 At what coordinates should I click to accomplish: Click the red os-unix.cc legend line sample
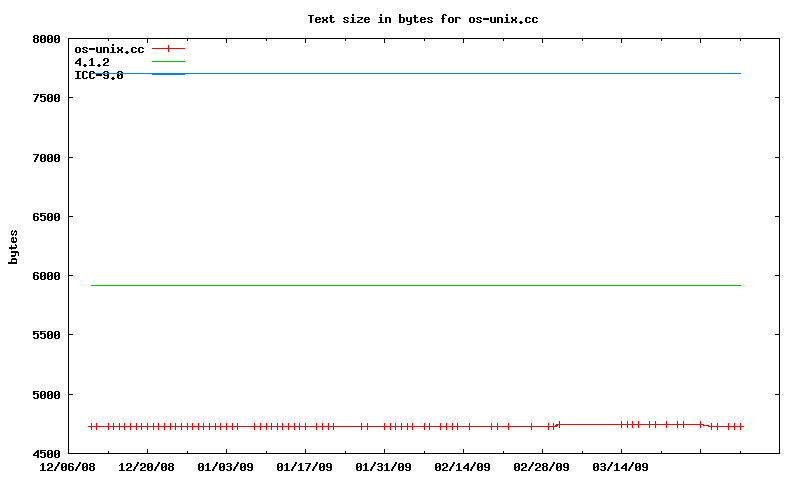(x=168, y=48)
